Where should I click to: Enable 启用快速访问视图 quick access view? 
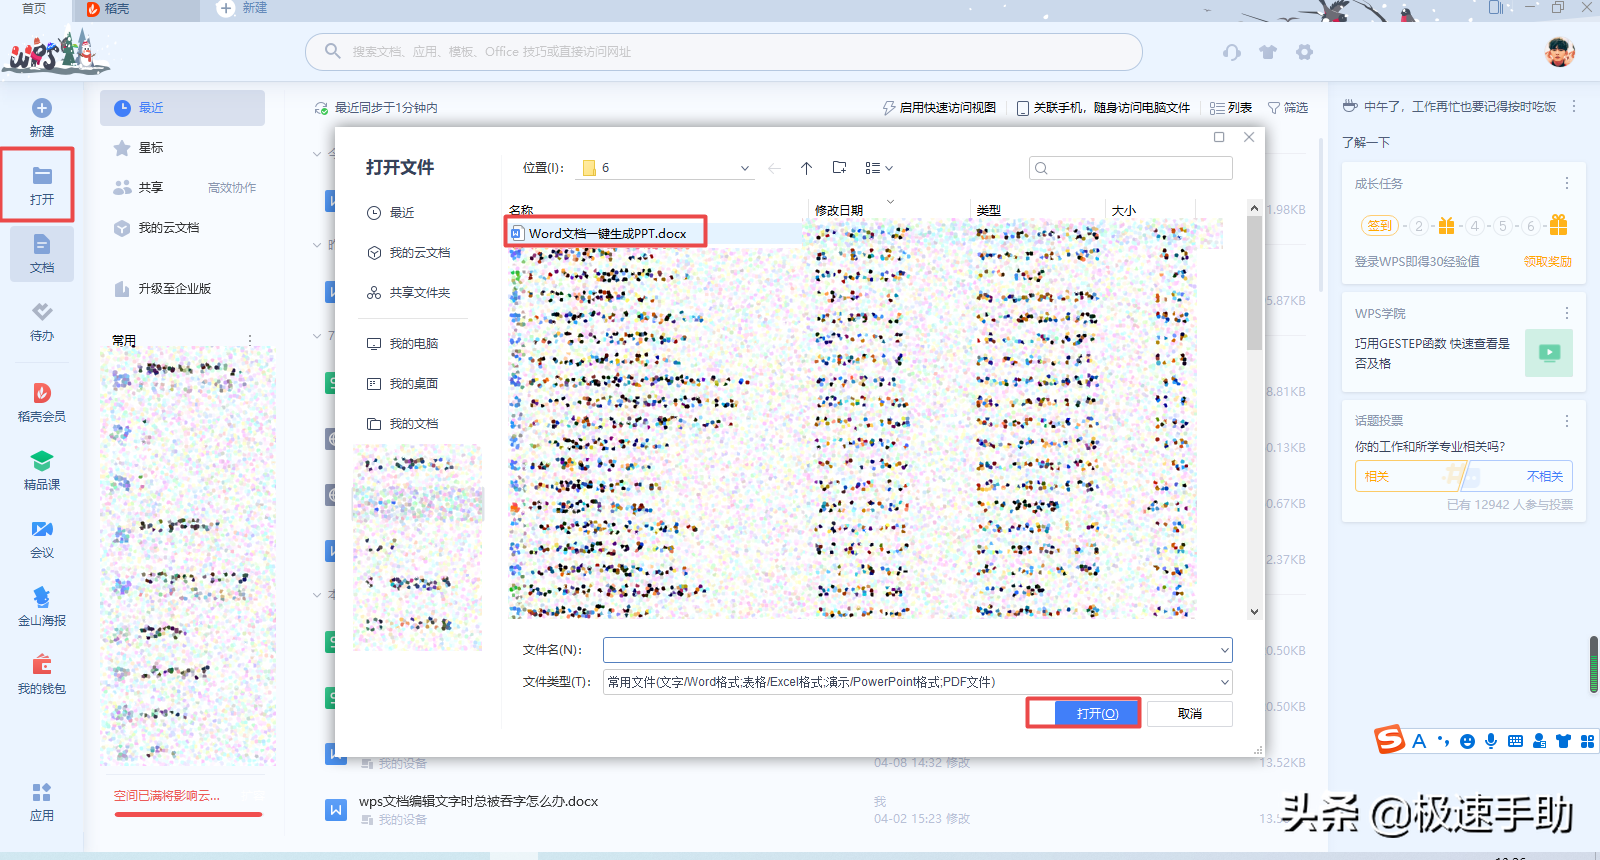(939, 108)
